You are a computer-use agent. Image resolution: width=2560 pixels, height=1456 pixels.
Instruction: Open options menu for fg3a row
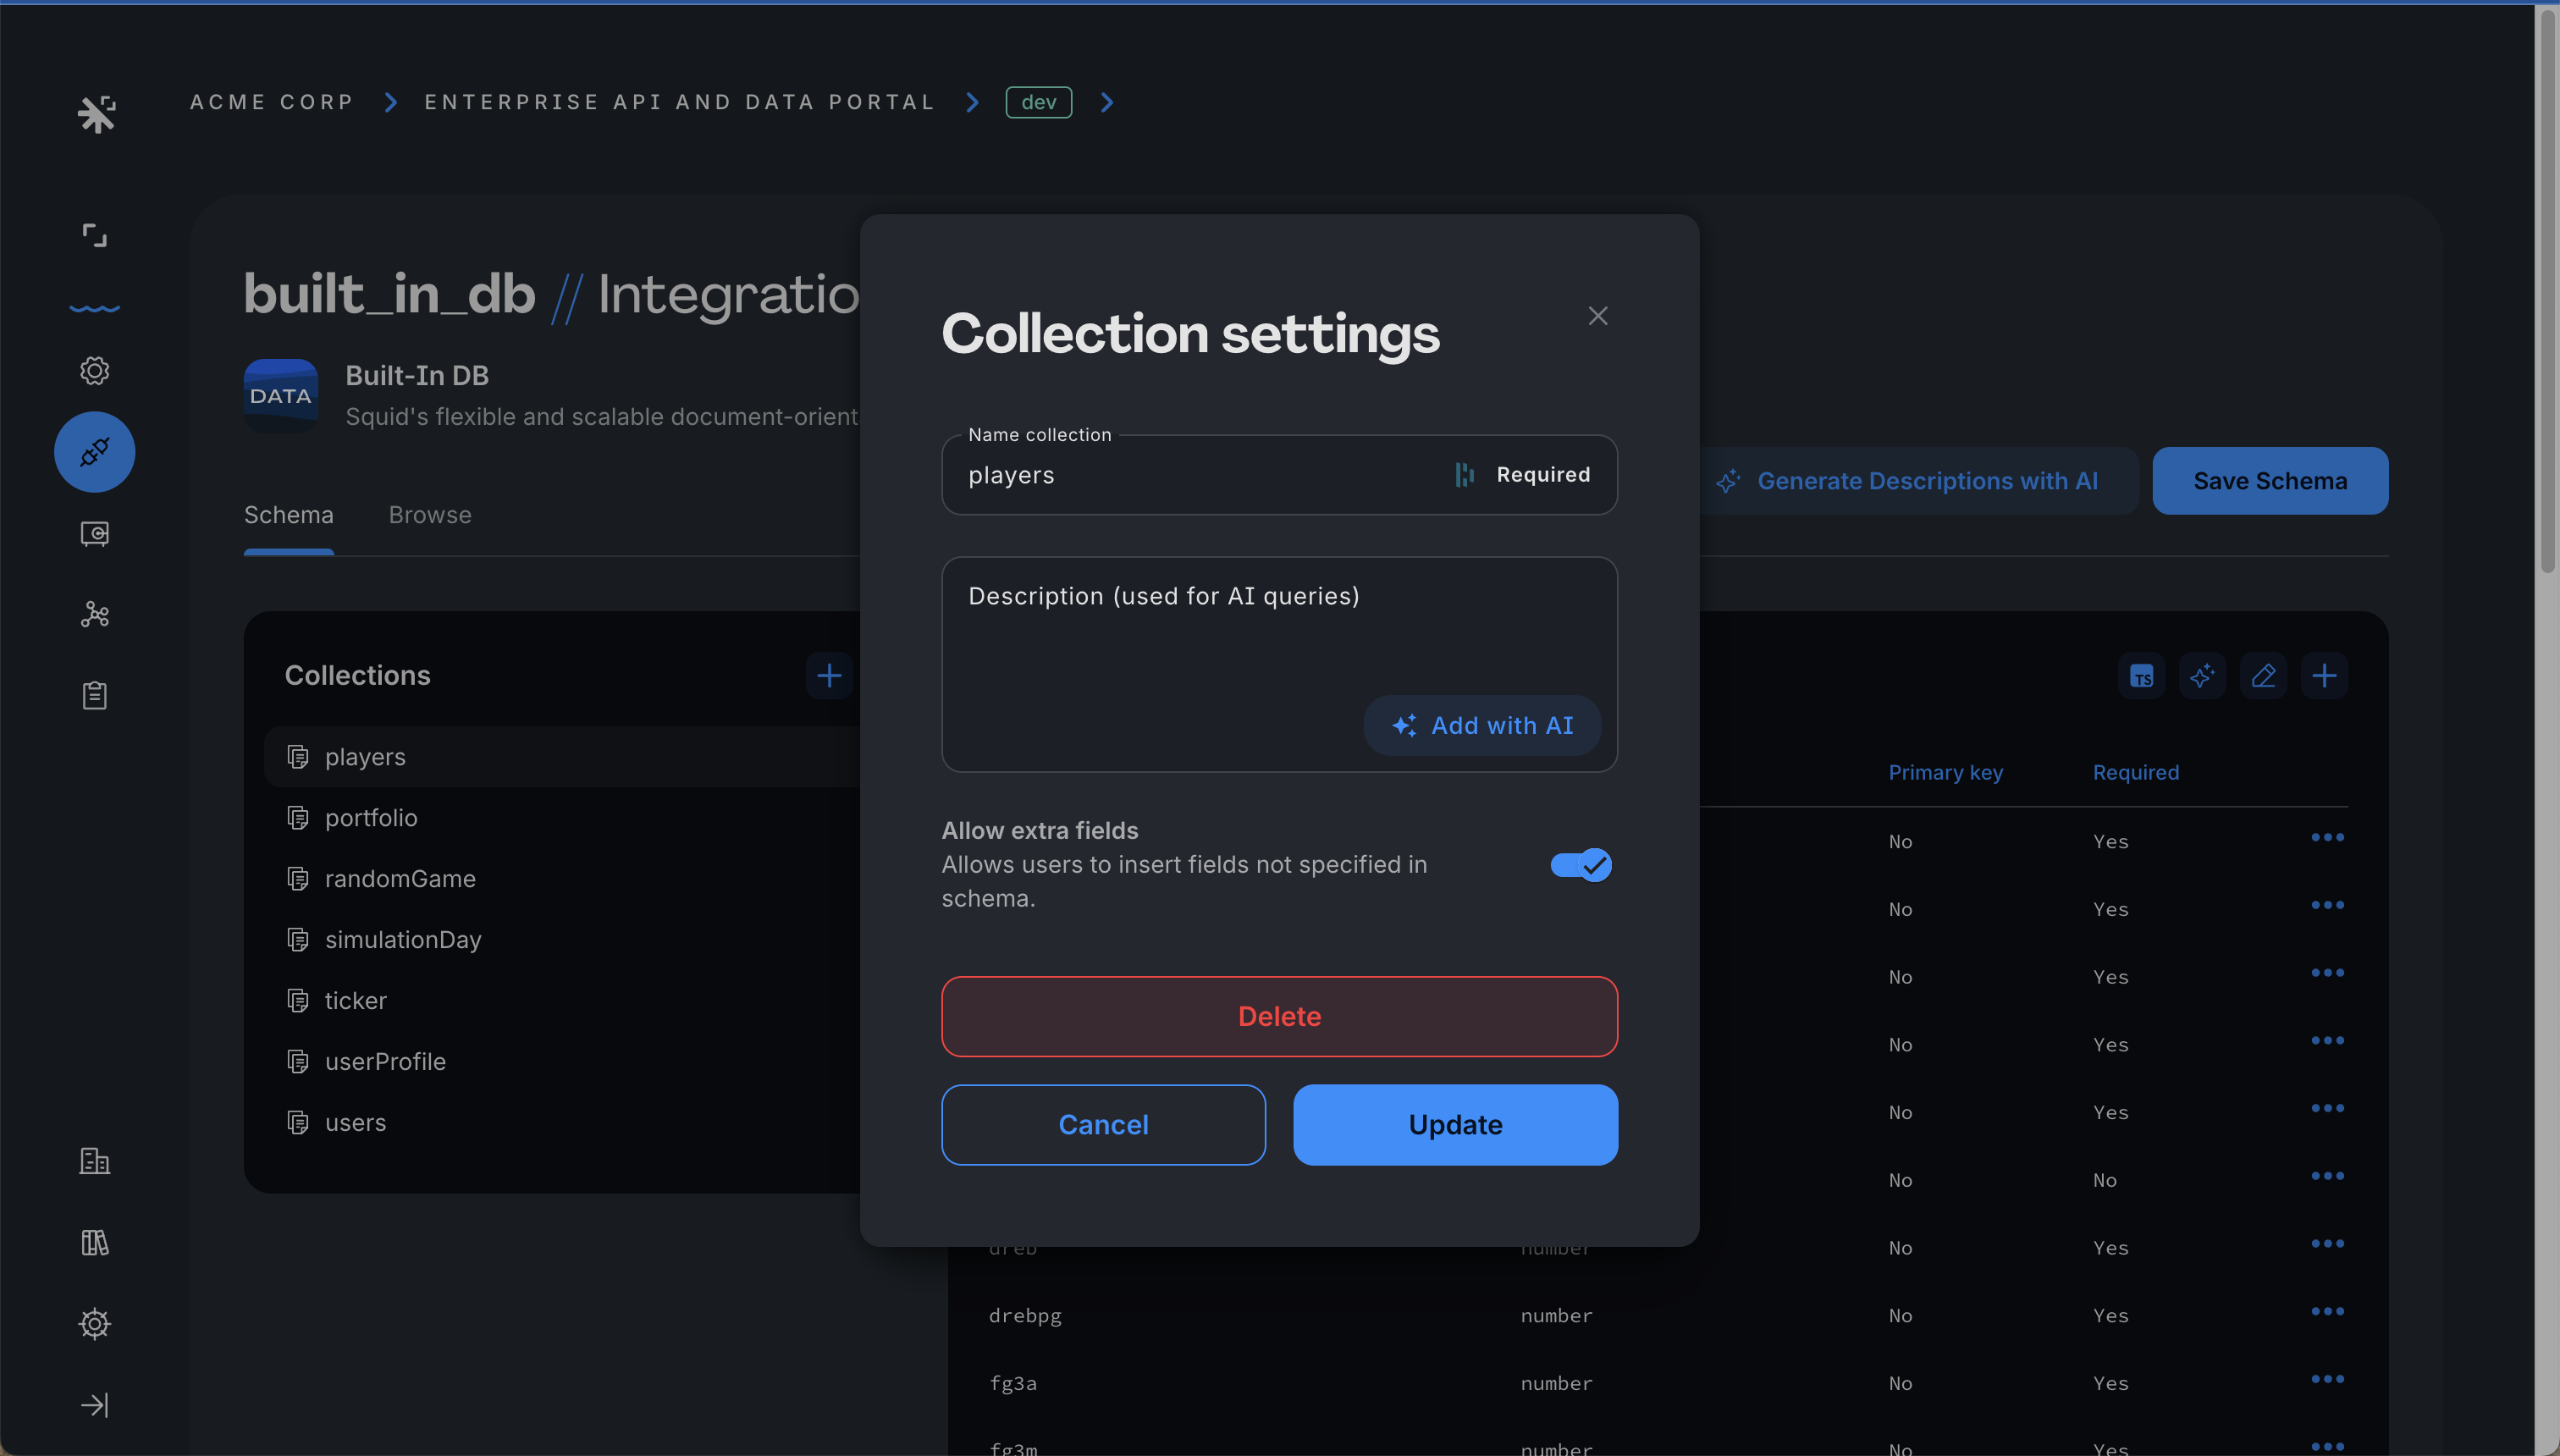[2327, 1379]
